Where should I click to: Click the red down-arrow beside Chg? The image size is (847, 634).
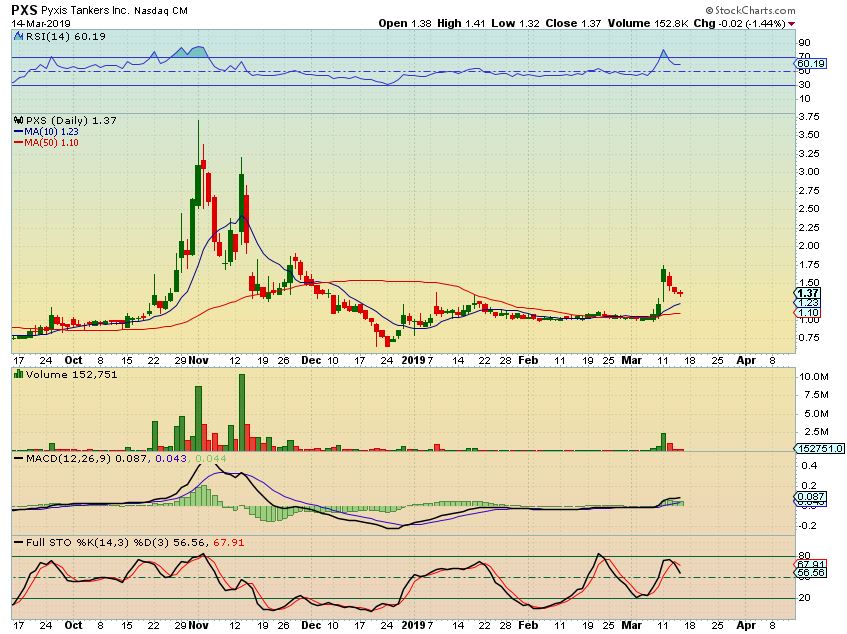pyautogui.click(x=792, y=23)
